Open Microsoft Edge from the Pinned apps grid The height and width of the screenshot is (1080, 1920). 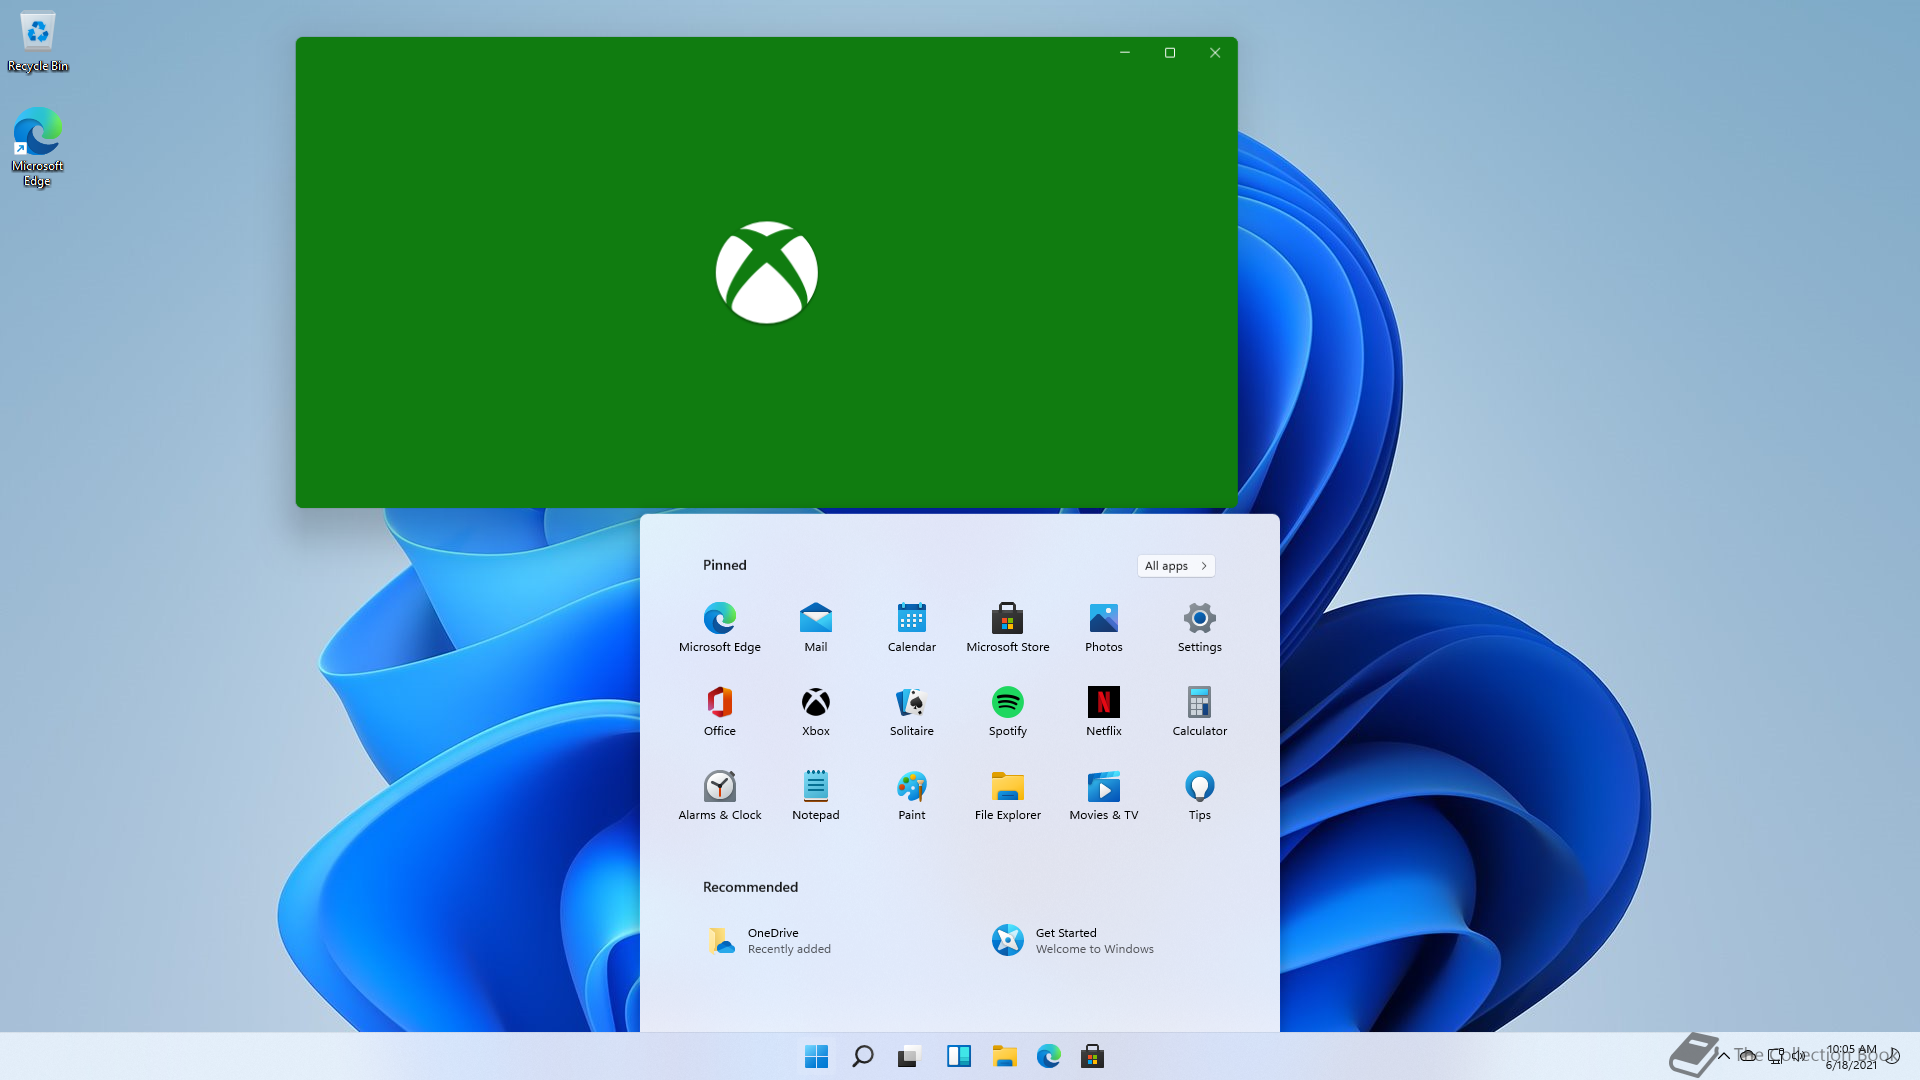tap(719, 627)
